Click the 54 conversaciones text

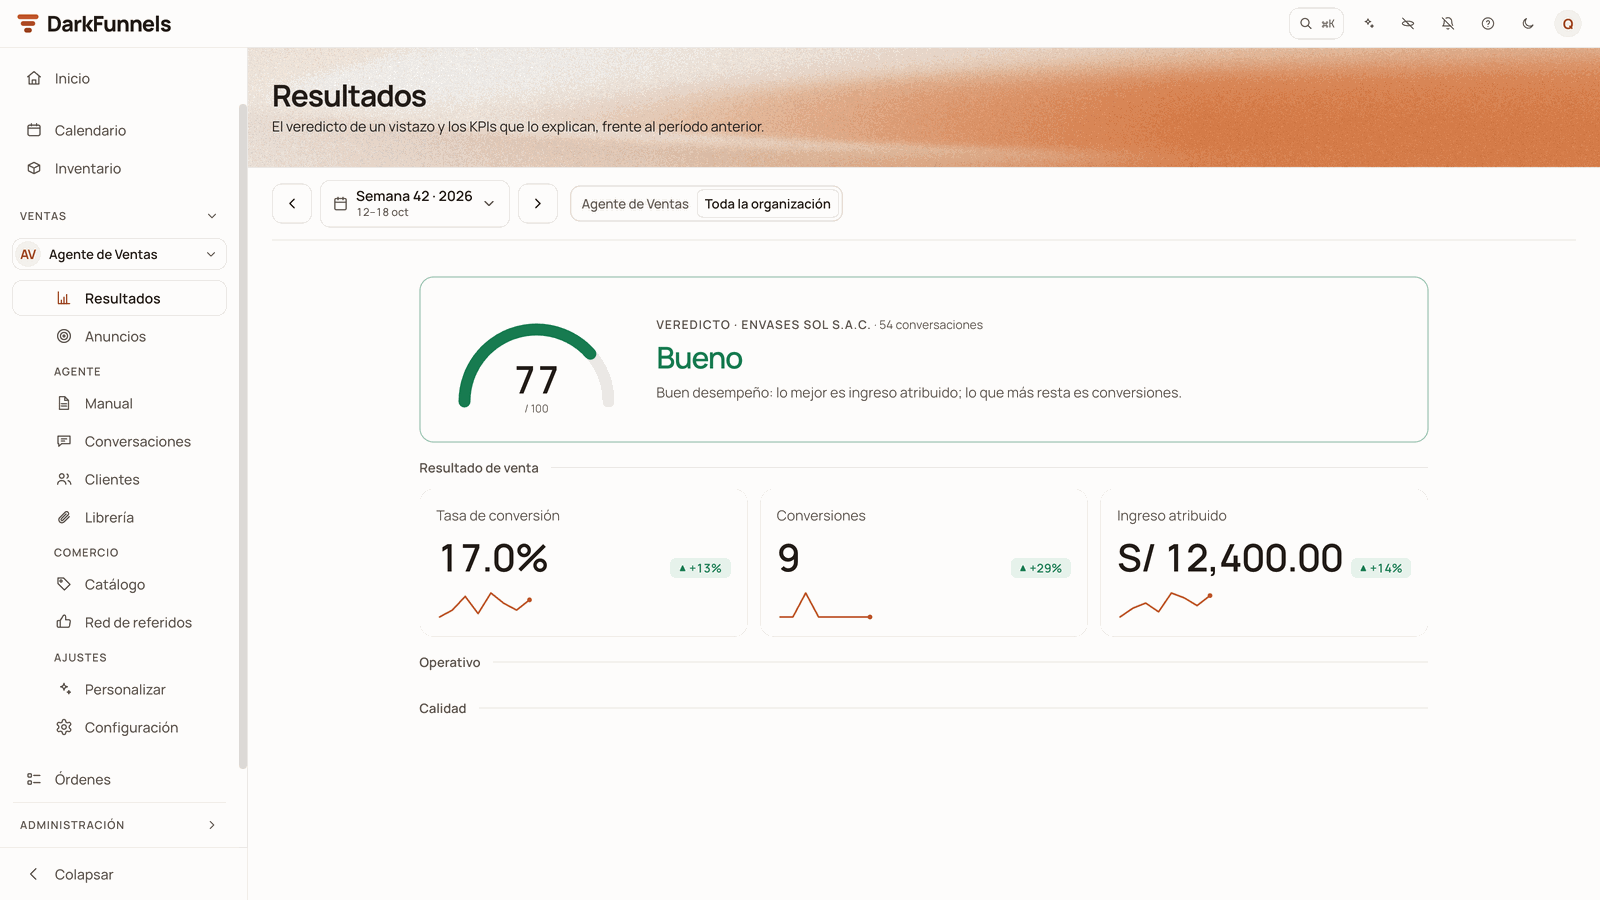pyautogui.click(x=931, y=325)
